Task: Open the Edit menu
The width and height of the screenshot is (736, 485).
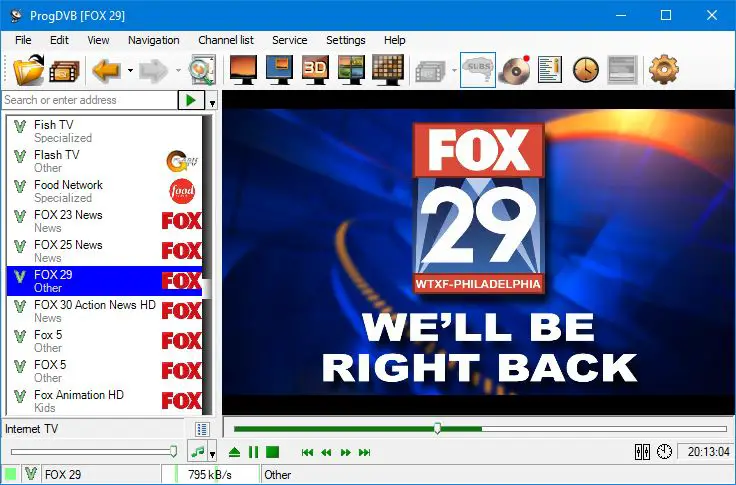Action: [x=59, y=40]
